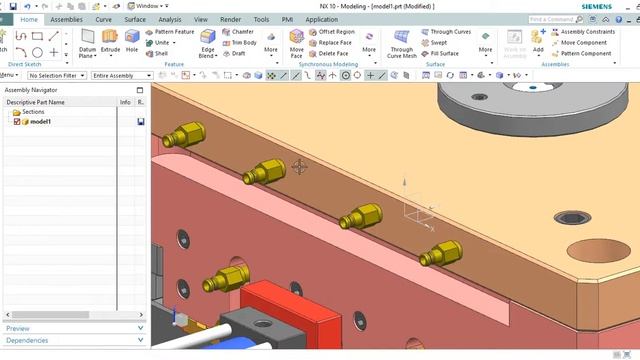Click the Swept surface tool

(434, 42)
